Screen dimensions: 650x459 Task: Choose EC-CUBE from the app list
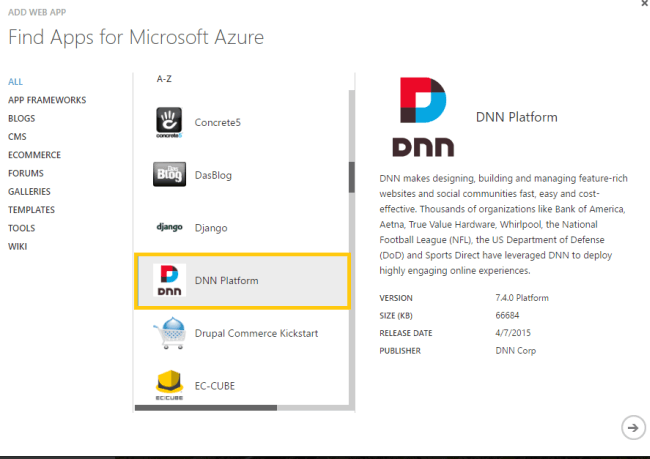pyautogui.click(x=241, y=385)
